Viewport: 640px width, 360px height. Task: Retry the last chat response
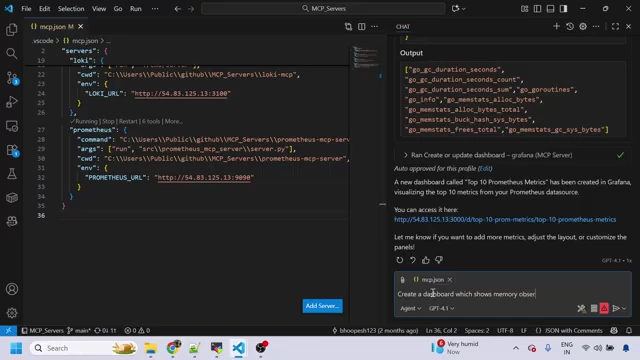tap(400, 260)
